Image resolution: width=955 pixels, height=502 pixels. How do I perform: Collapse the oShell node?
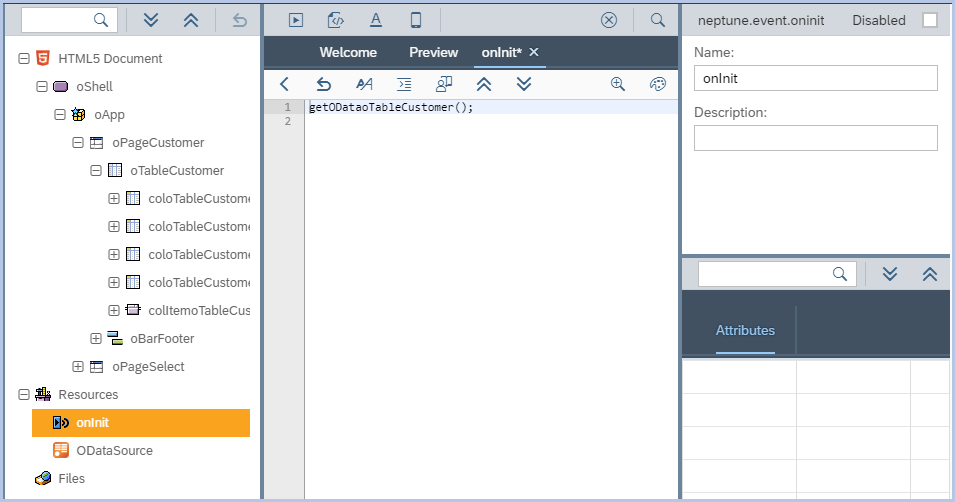point(41,87)
